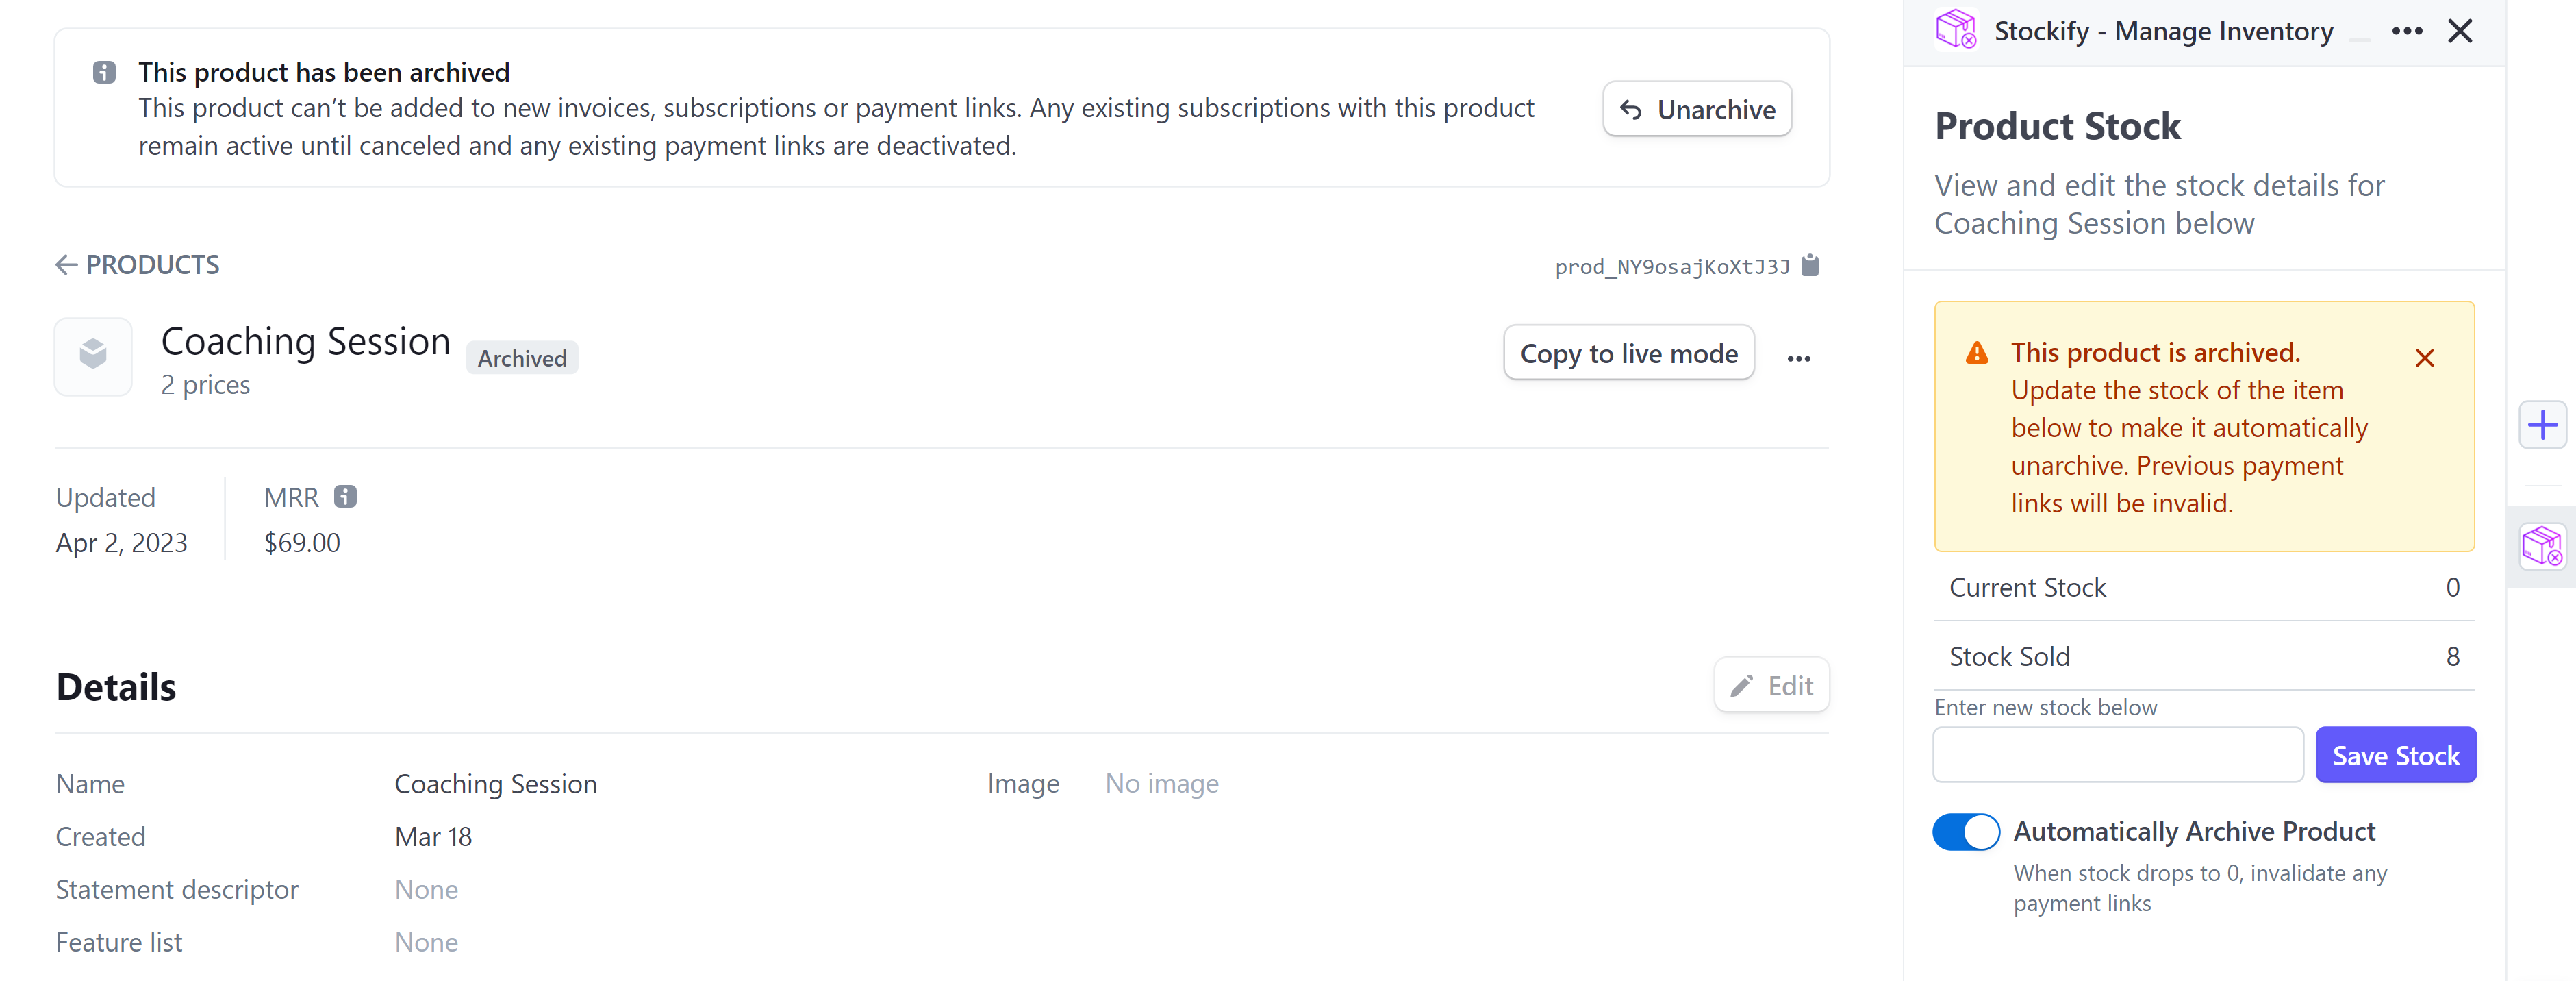Select the Stockify app icon in the sidebar
This screenshot has width=2576, height=981.
[x=2542, y=546]
